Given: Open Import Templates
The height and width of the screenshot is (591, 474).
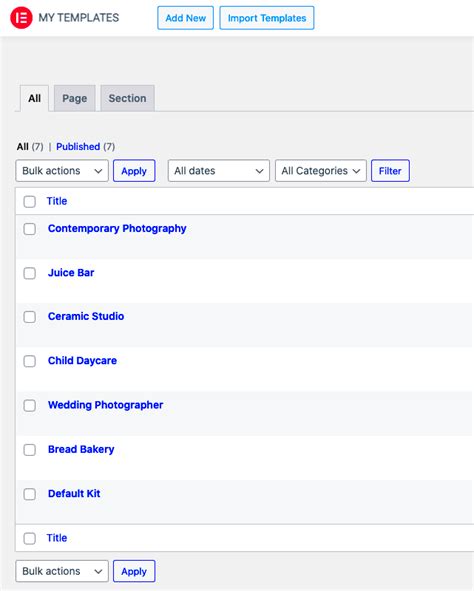Looking at the screenshot, I should (x=267, y=18).
